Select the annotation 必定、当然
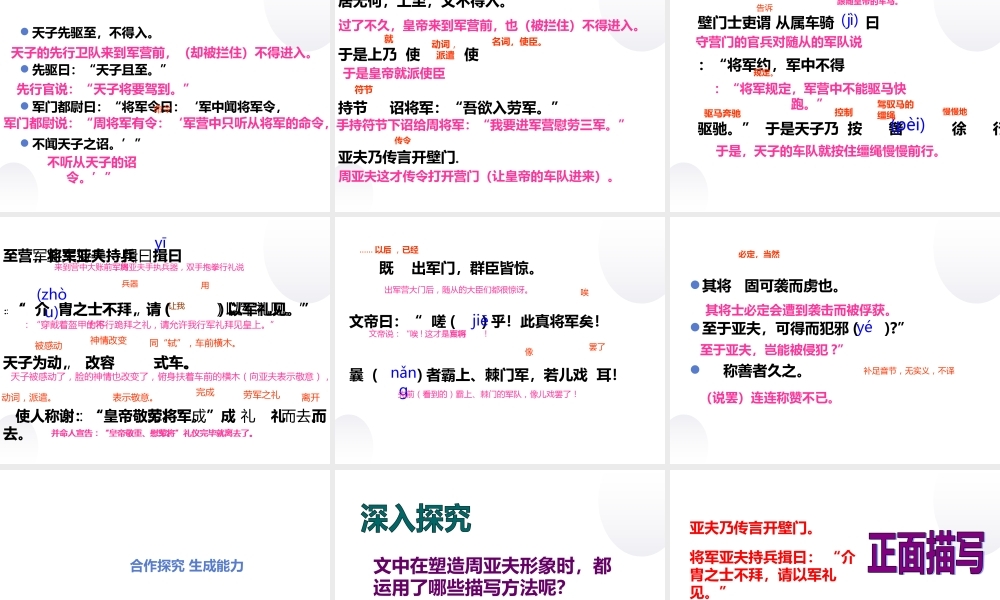The height and width of the screenshot is (600, 1000). pyautogui.click(x=759, y=254)
